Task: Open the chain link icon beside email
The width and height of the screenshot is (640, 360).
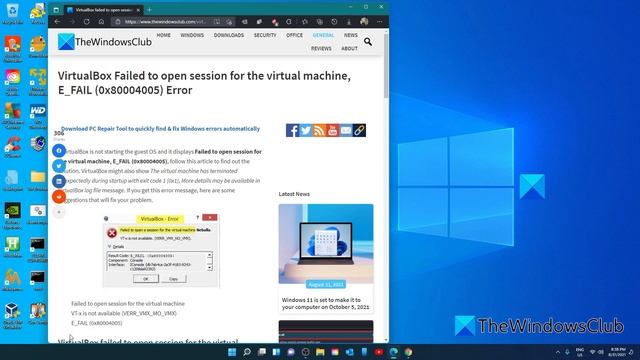Action: click(360, 130)
